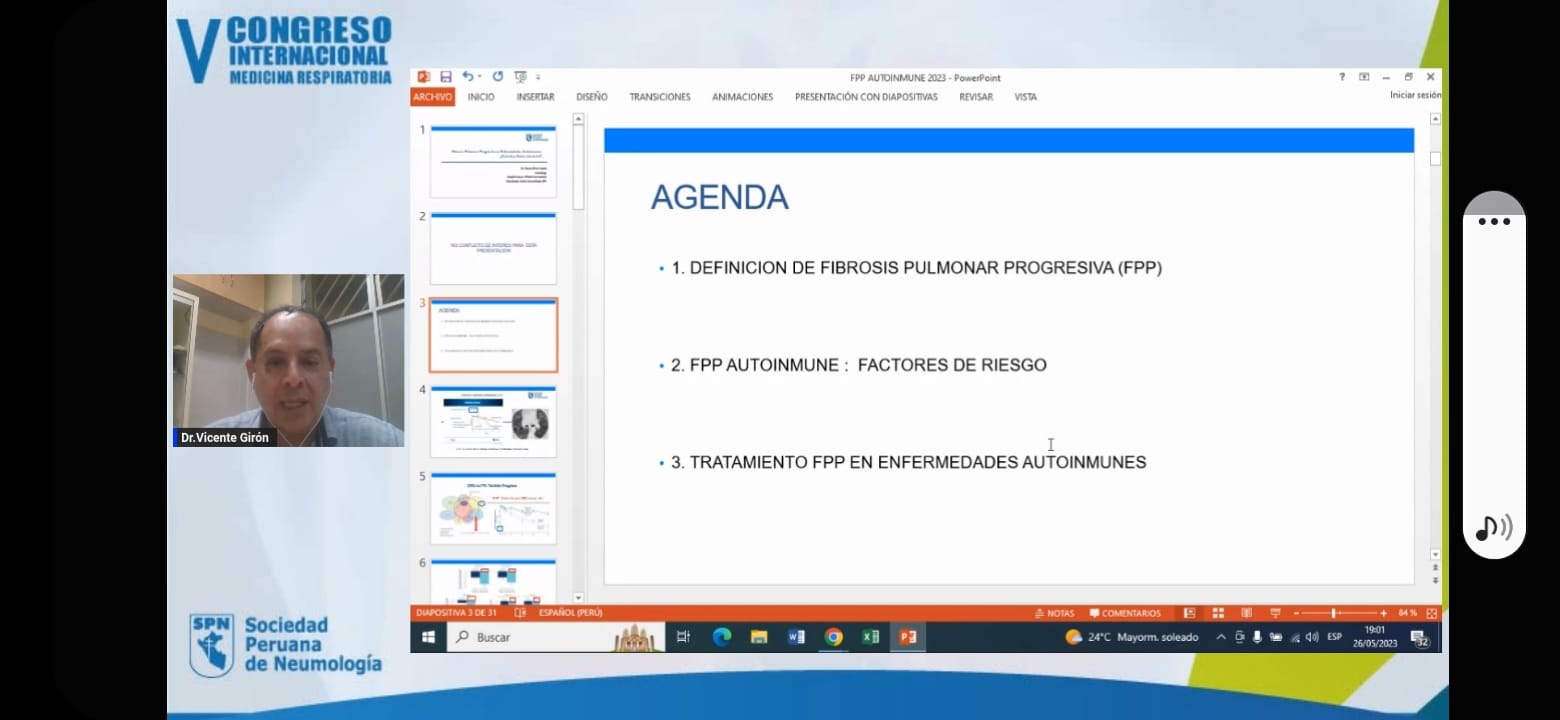Select slide 4 thumbnail in the slide panel
The height and width of the screenshot is (720, 1560).
[x=493, y=422]
